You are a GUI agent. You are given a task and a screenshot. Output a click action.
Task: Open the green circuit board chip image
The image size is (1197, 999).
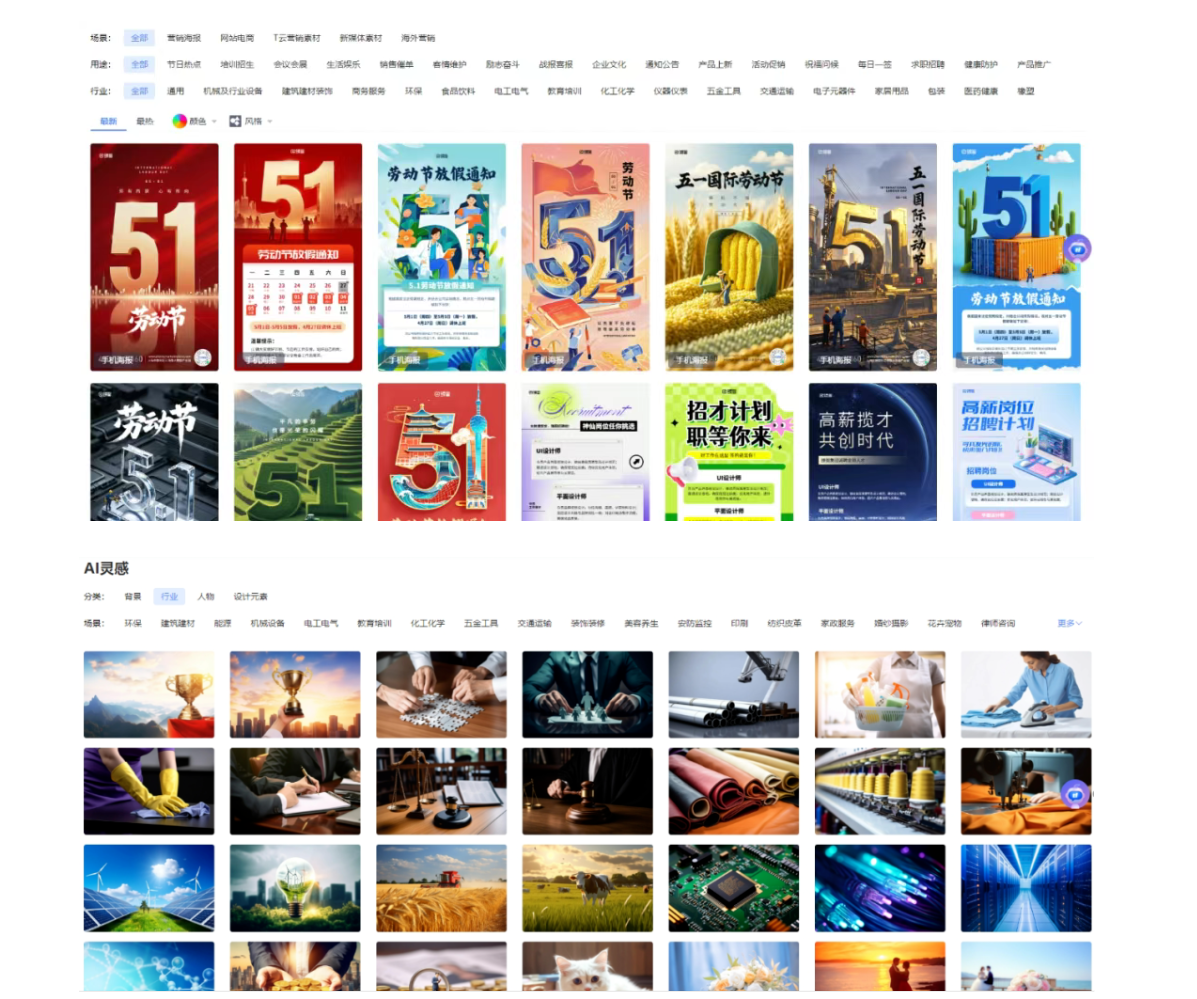[733, 887]
